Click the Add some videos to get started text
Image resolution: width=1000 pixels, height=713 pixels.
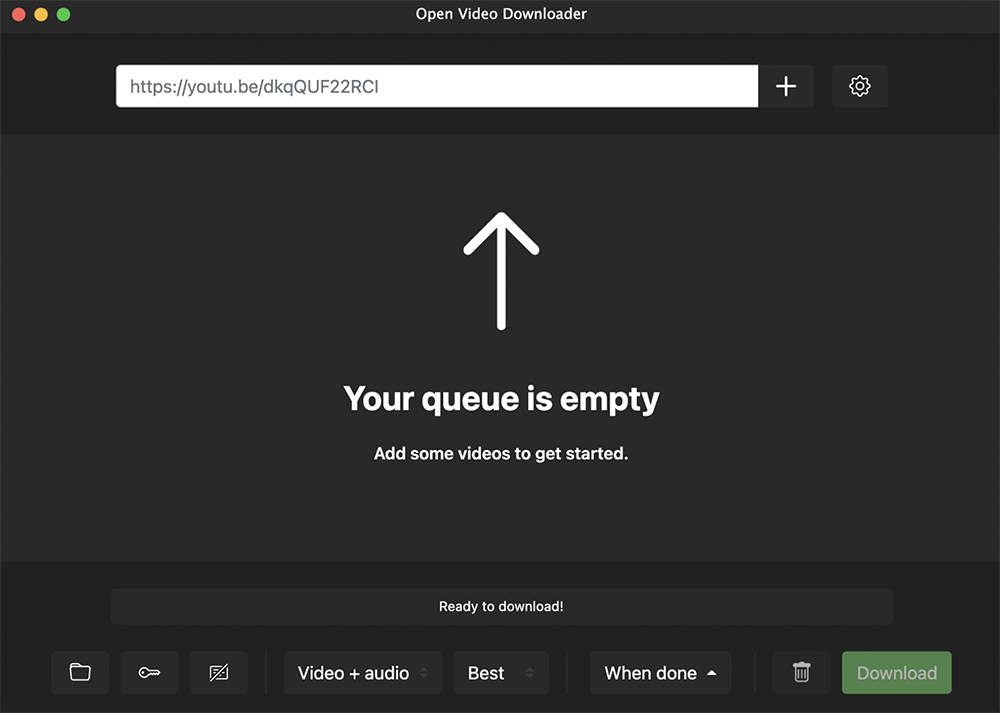[501, 453]
